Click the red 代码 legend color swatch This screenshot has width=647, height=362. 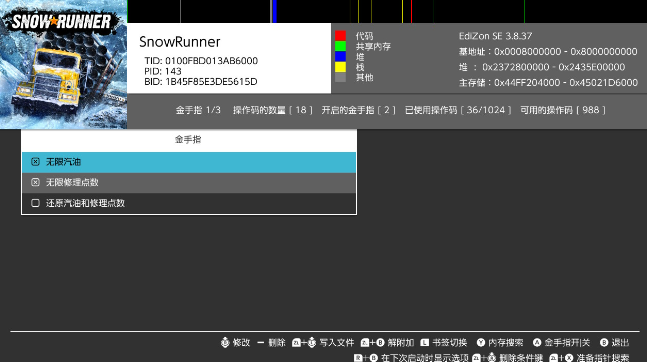coord(340,35)
